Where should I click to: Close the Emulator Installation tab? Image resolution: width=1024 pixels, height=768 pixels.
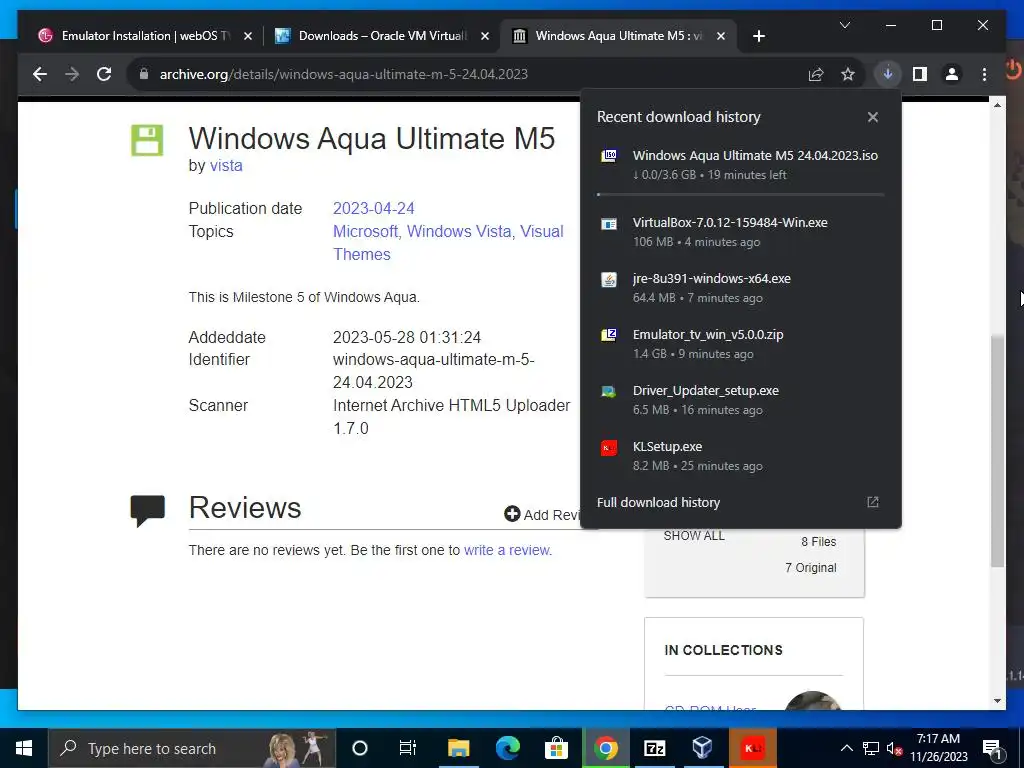tap(248, 37)
